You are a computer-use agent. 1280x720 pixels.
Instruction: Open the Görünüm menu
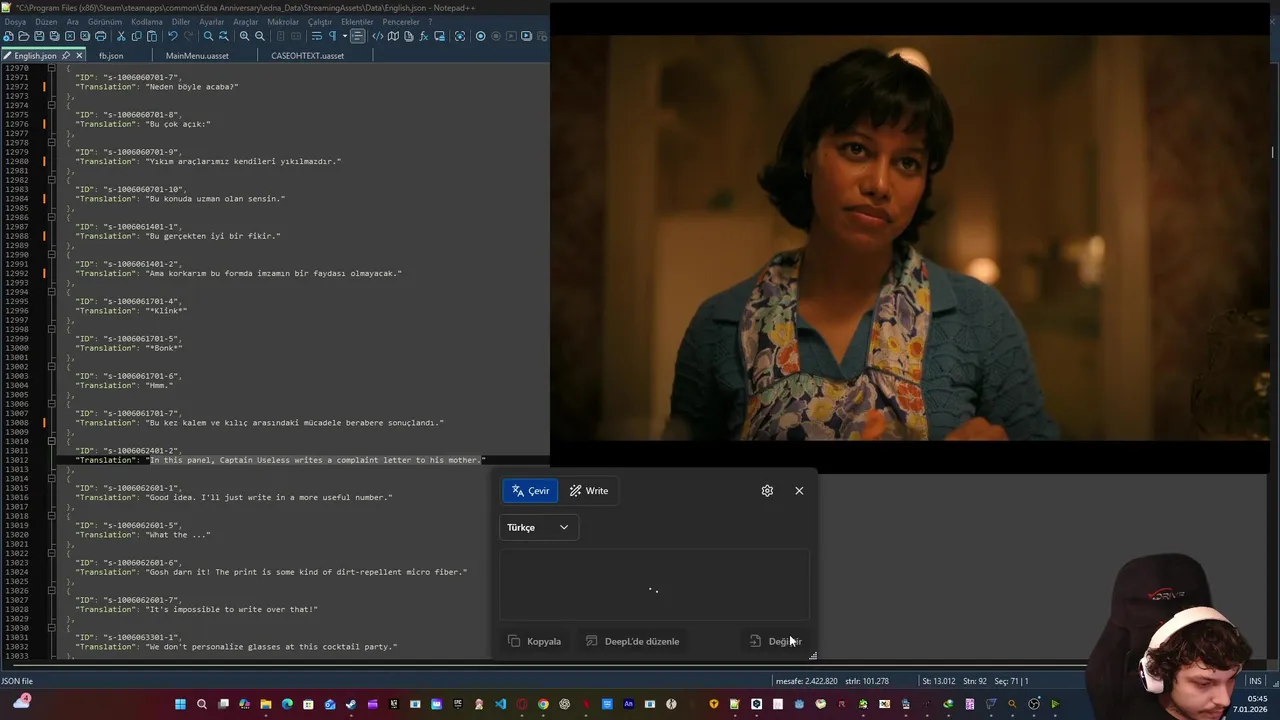105,22
